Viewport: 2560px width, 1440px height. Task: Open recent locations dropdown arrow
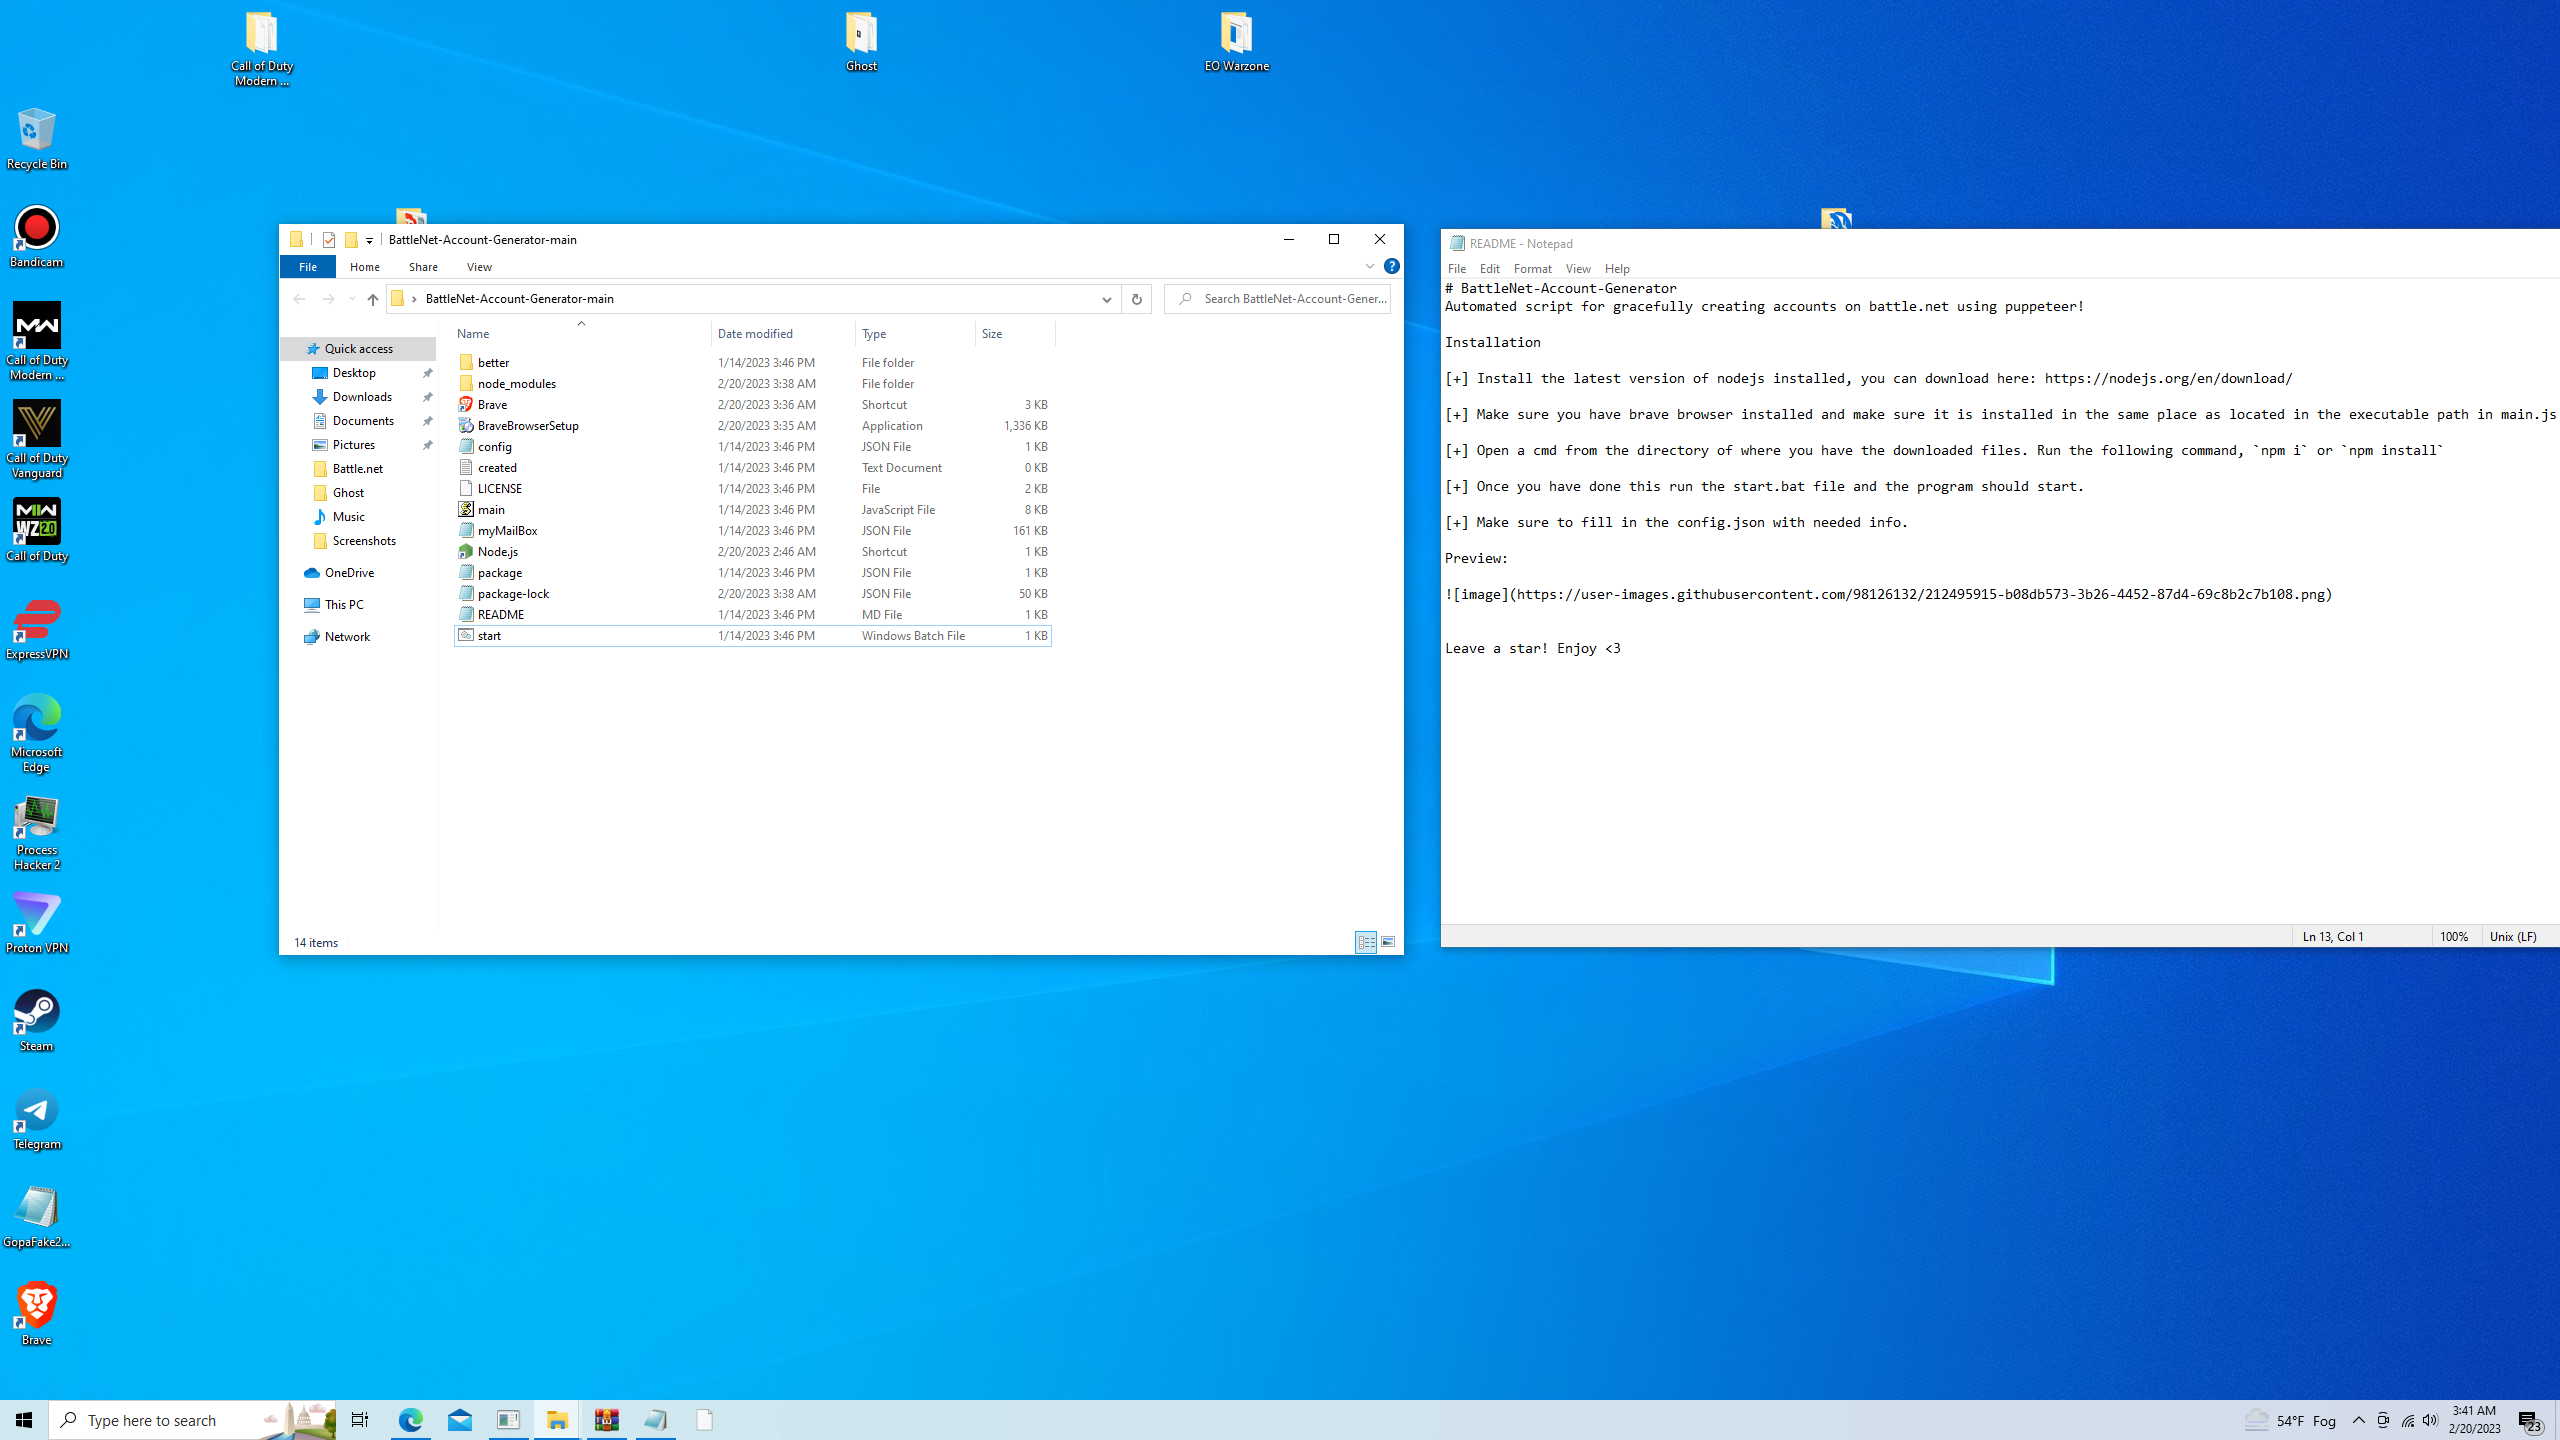pyautogui.click(x=352, y=299)
